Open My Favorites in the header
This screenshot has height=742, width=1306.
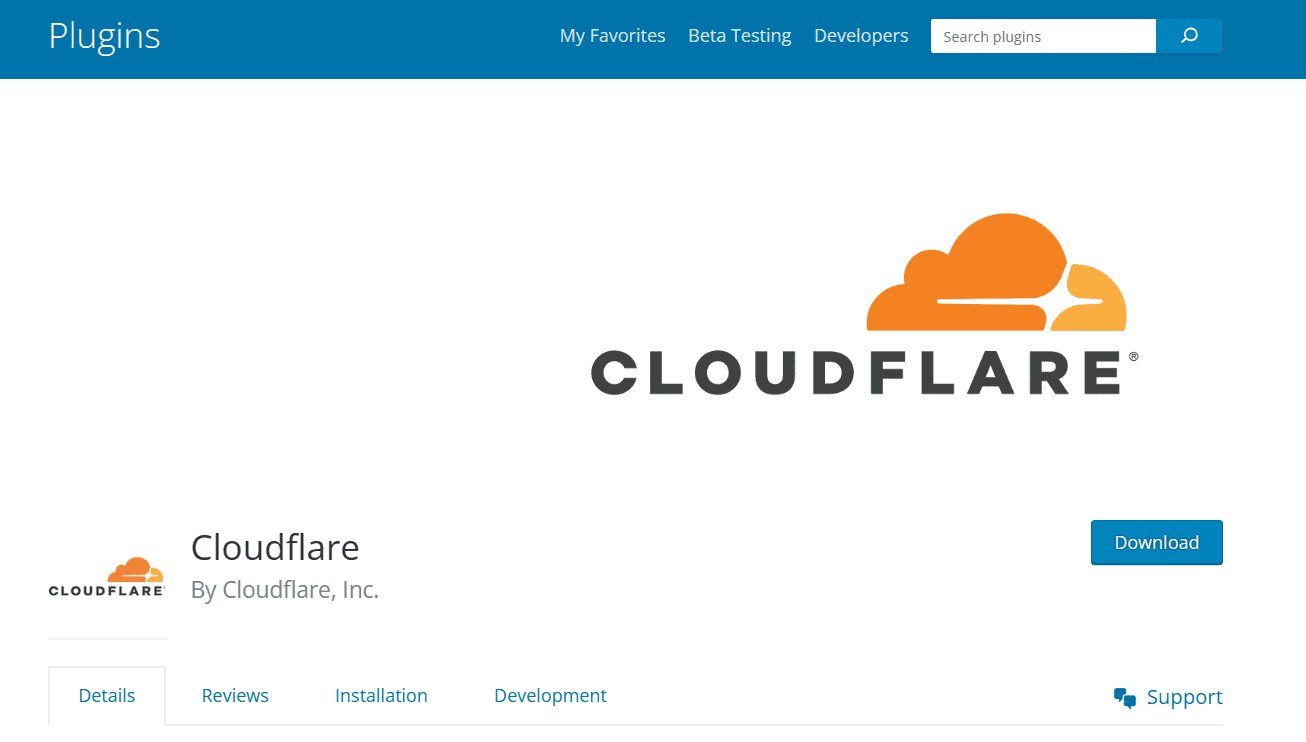612,36
